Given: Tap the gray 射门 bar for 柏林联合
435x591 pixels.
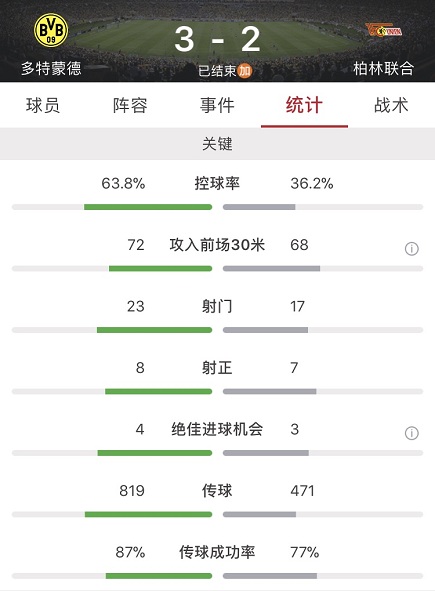Looking at the screenshot, I should click(x=265, y=330).
